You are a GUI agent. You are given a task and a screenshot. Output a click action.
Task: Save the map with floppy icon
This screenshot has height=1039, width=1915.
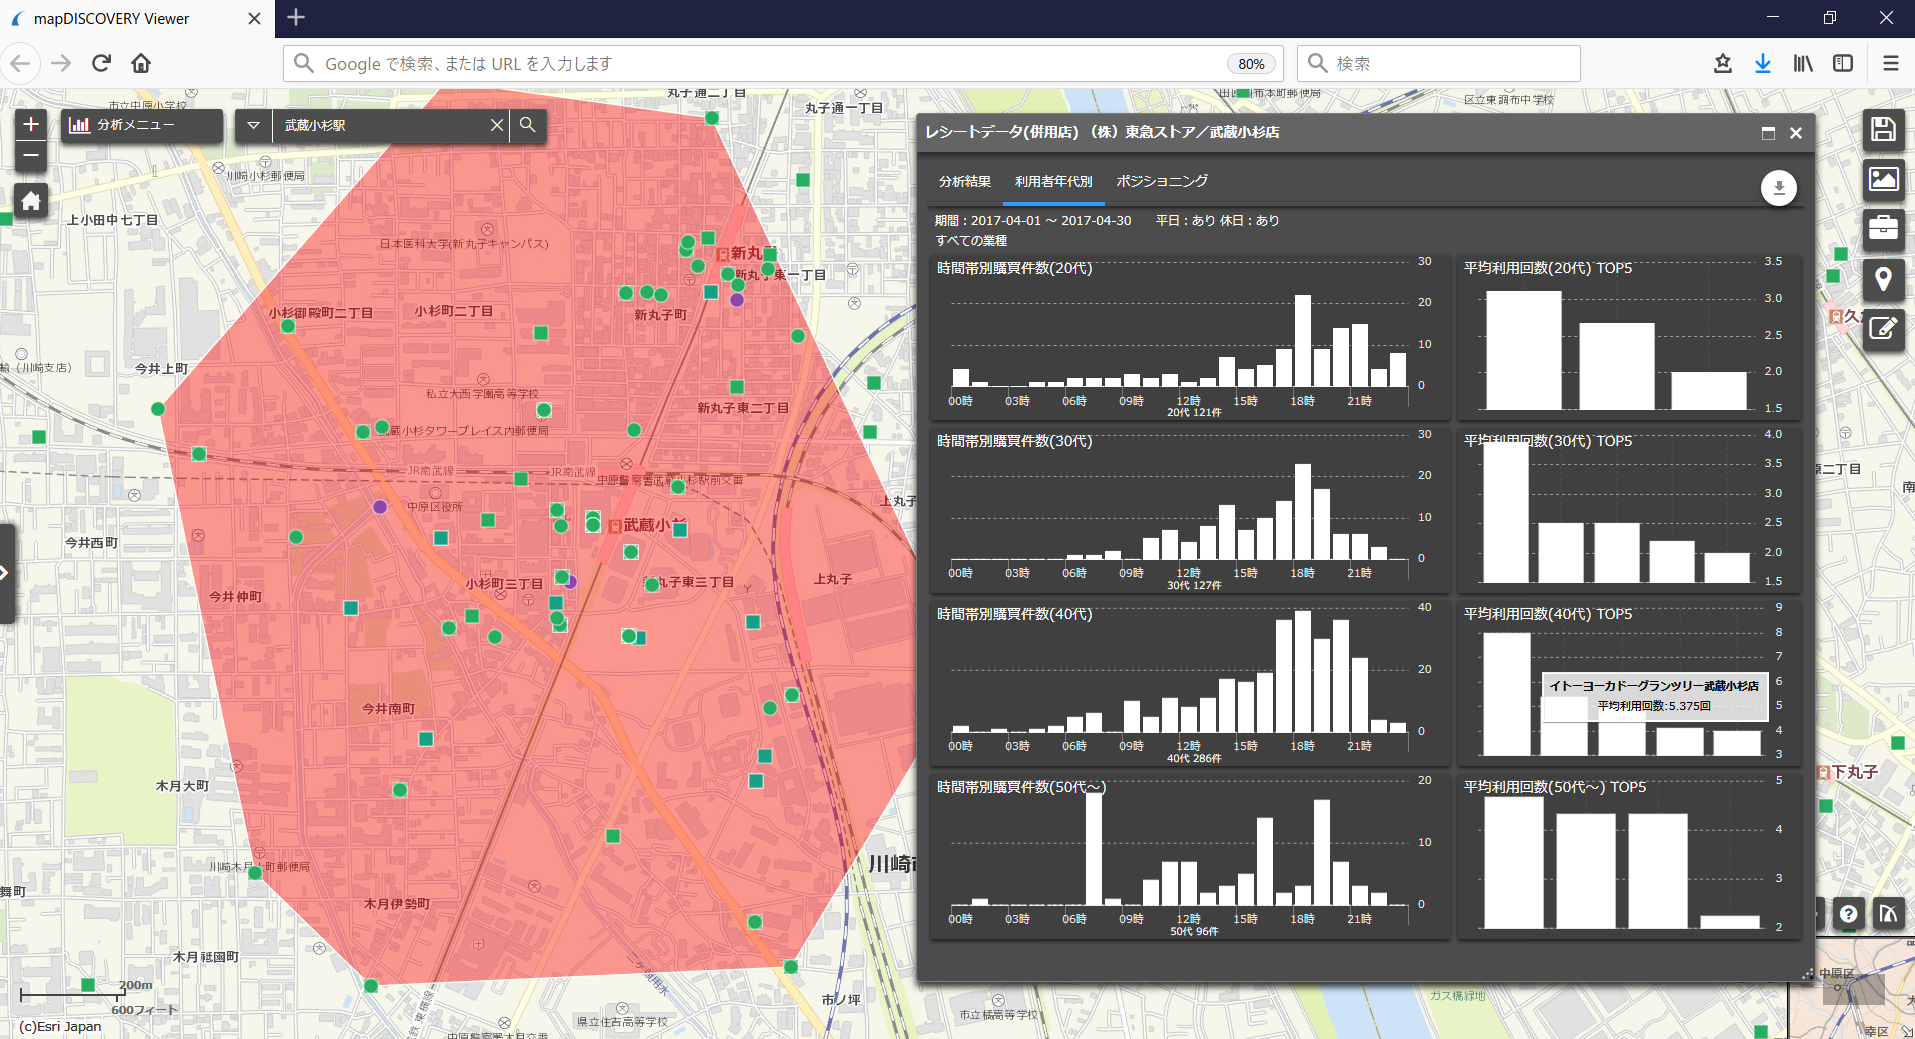(x=1883, y=129)
